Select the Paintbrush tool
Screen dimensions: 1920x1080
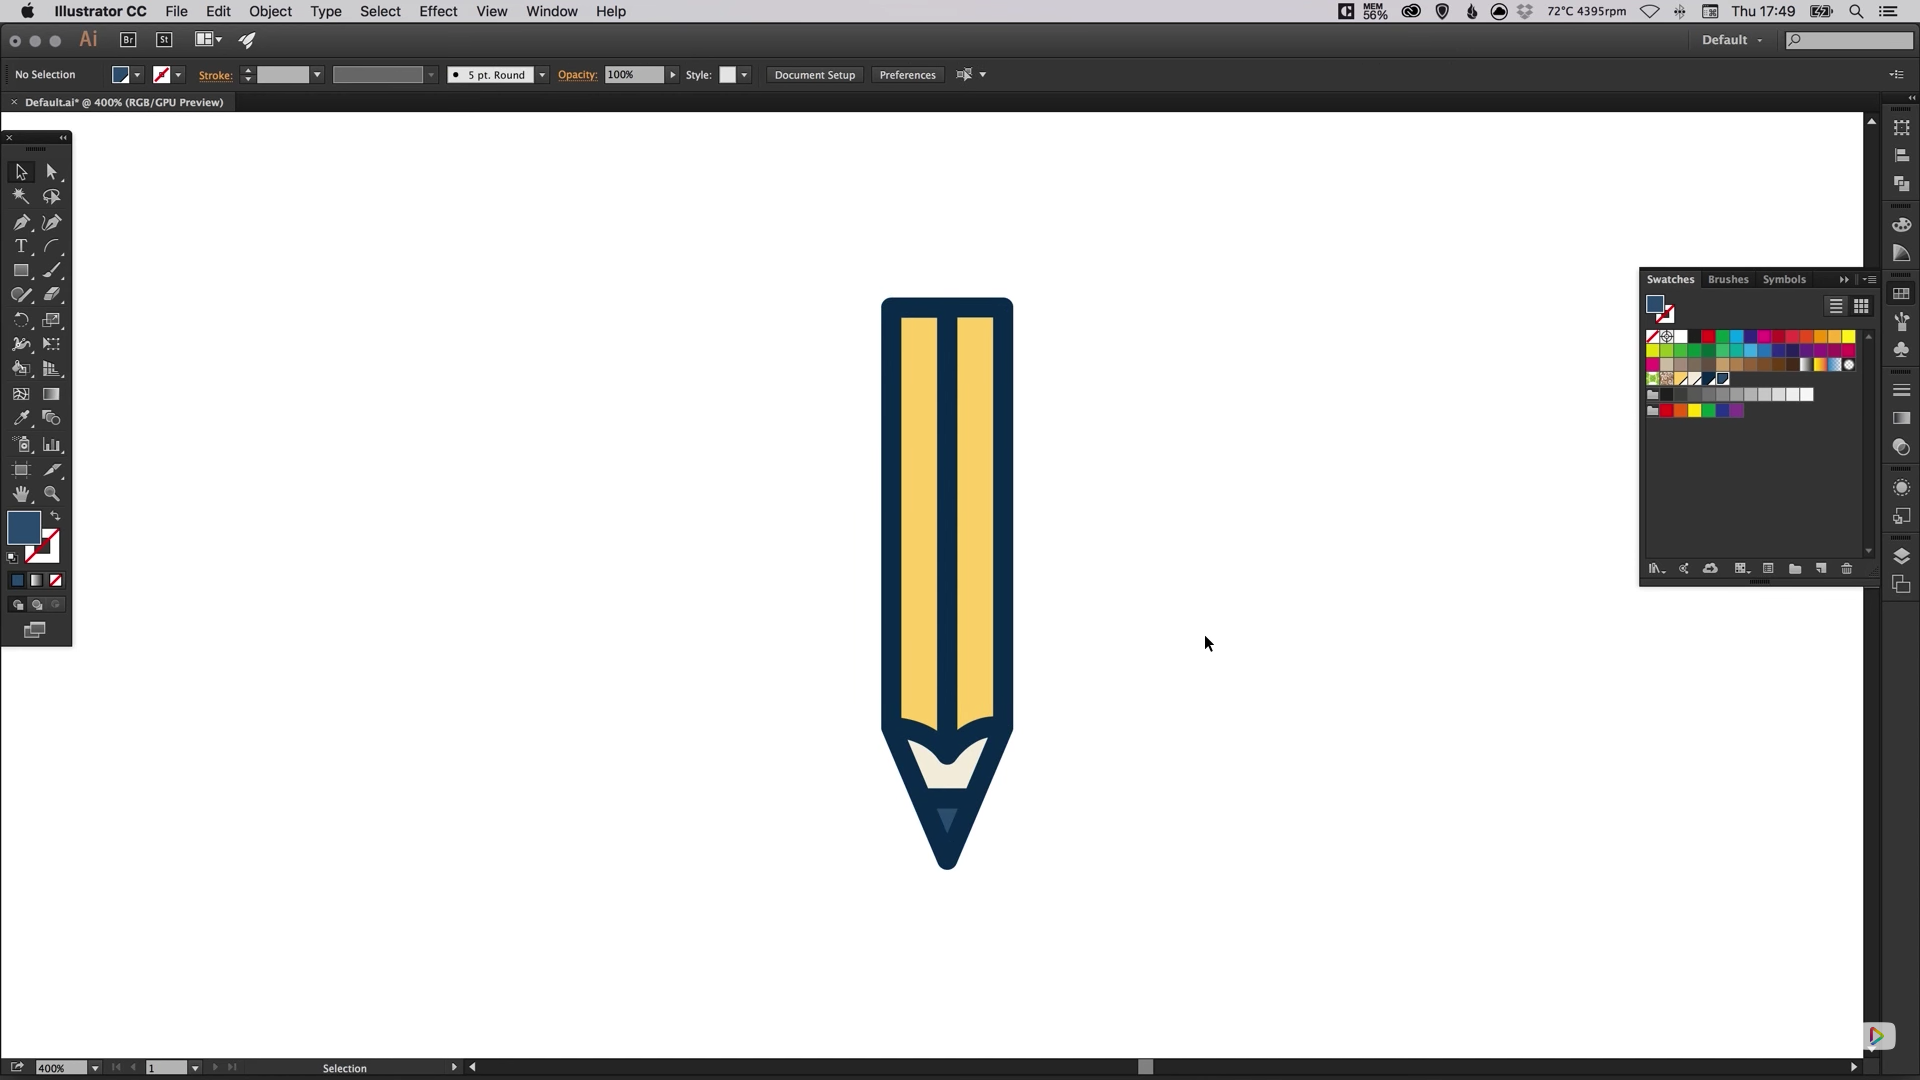(51, 272)
